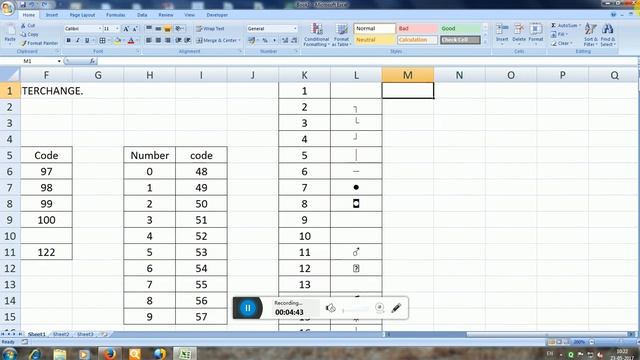Open the Page Layout ribbon tab
This screenshot has height=360, width=640.
pyautogui.click(x=82, y=15)
